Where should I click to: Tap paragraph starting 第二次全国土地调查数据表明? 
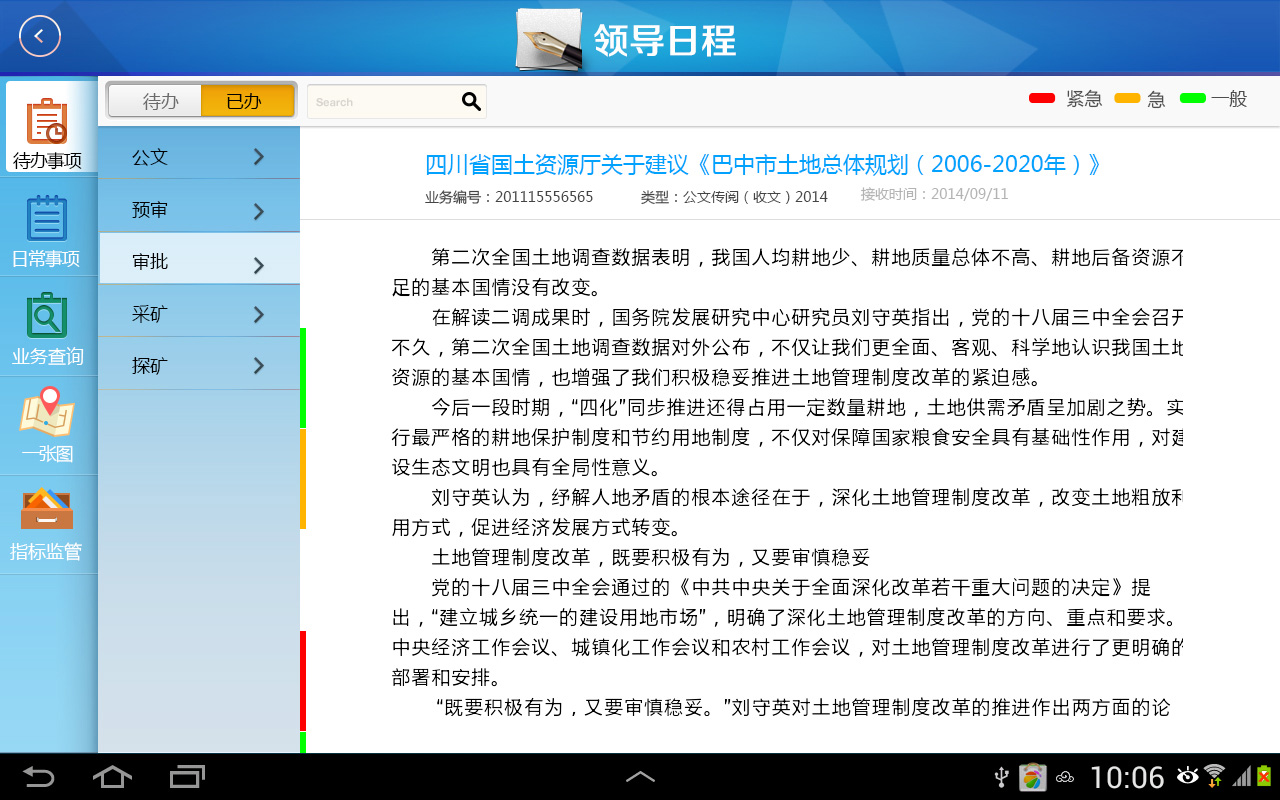click(788, 273)
